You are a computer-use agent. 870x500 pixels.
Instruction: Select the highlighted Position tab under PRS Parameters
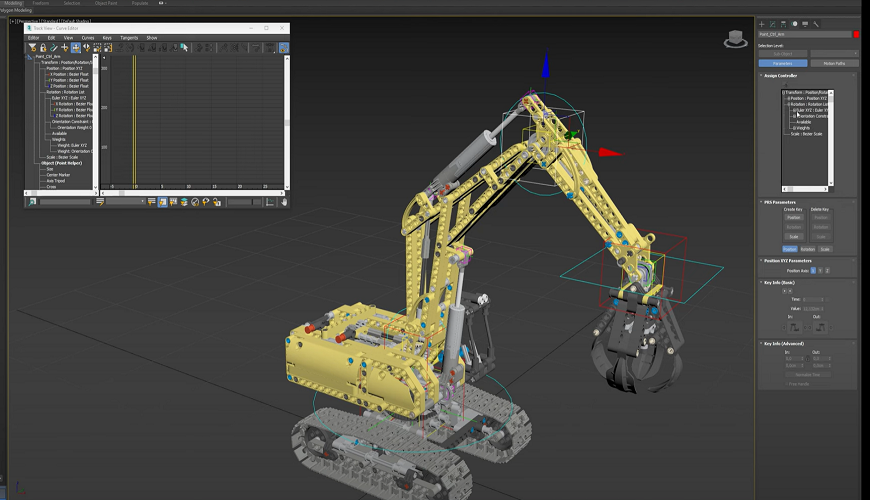(x=790, y=249)
